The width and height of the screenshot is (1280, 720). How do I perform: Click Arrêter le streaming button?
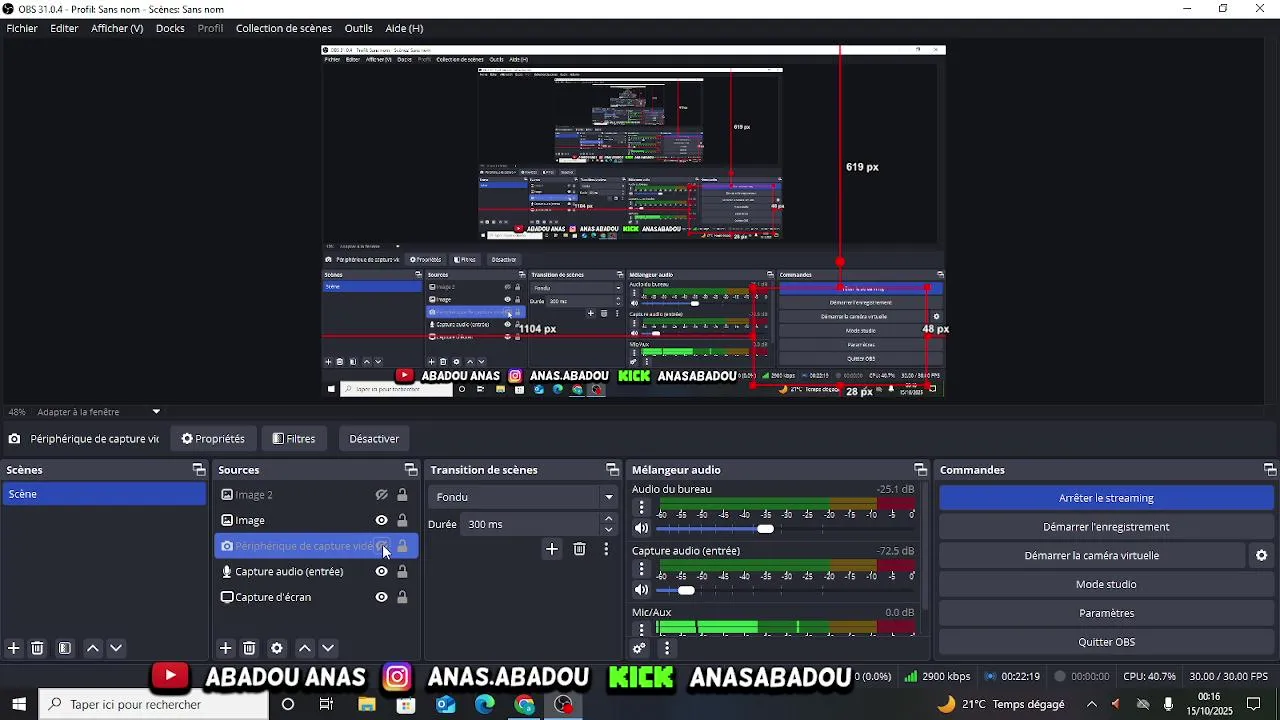click(1106, 498)
